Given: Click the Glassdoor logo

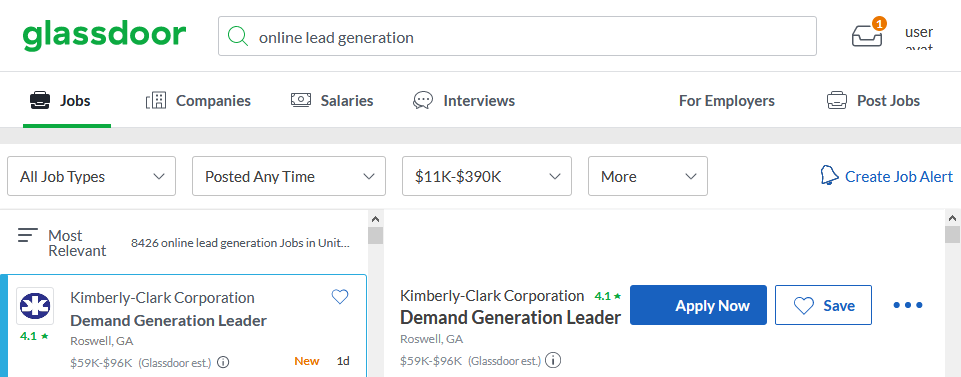Looking at the screenshot, I should click(104, 36).
